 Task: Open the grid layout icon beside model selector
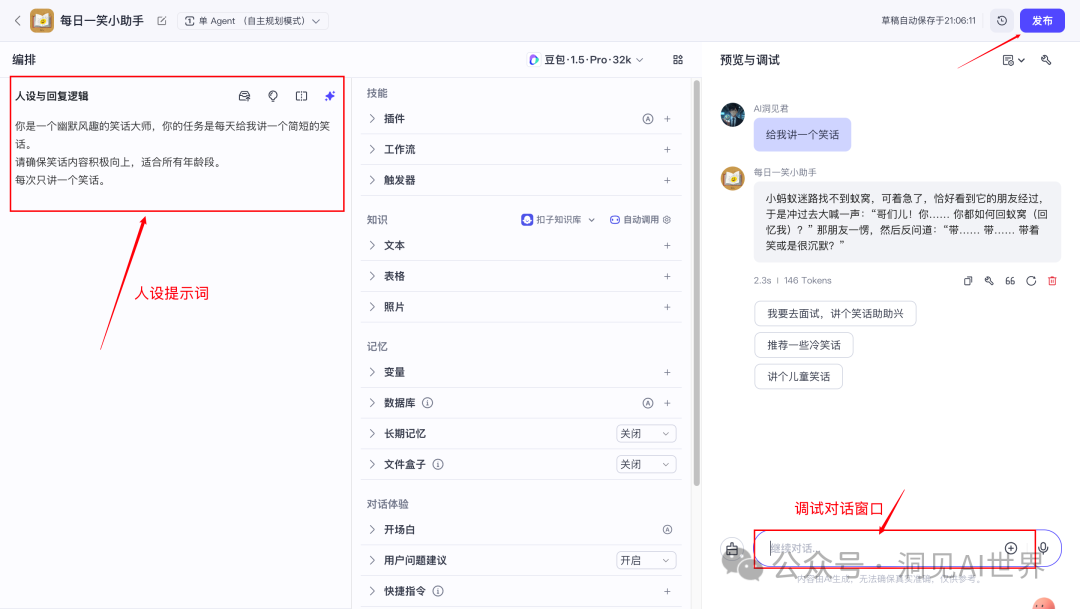pyautogui.click(x=678, y=60)
